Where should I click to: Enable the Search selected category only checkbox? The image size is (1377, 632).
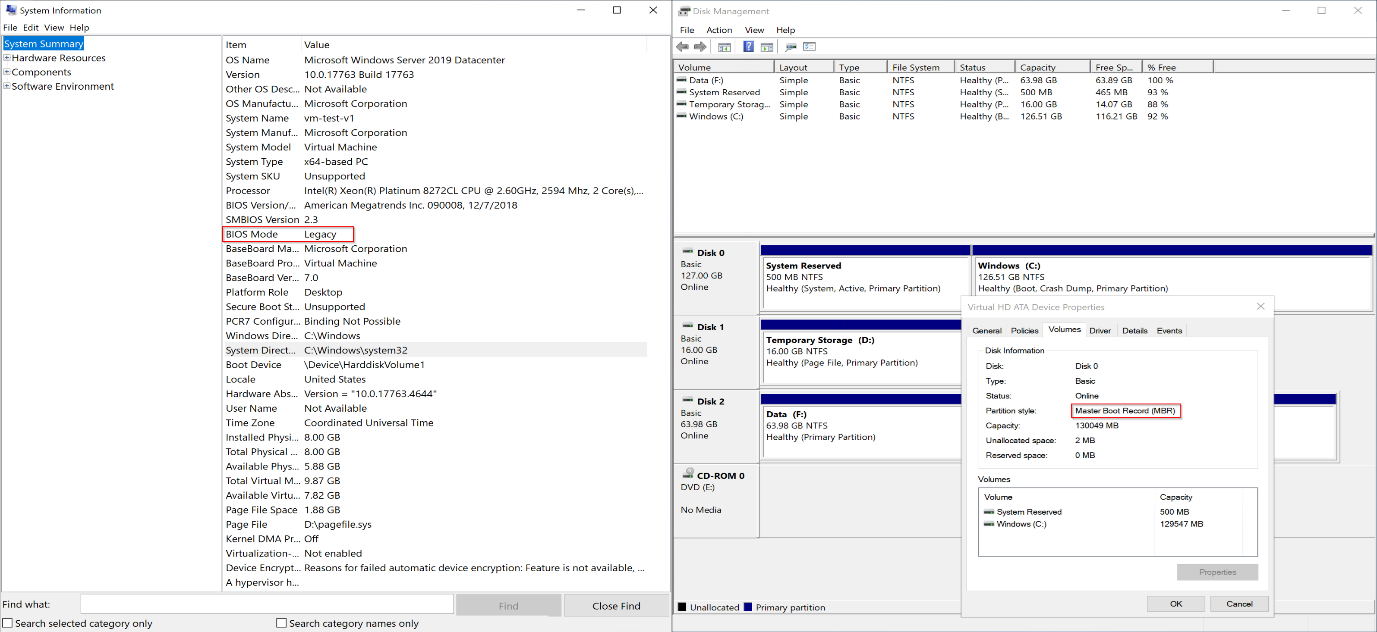click(8, 623)
